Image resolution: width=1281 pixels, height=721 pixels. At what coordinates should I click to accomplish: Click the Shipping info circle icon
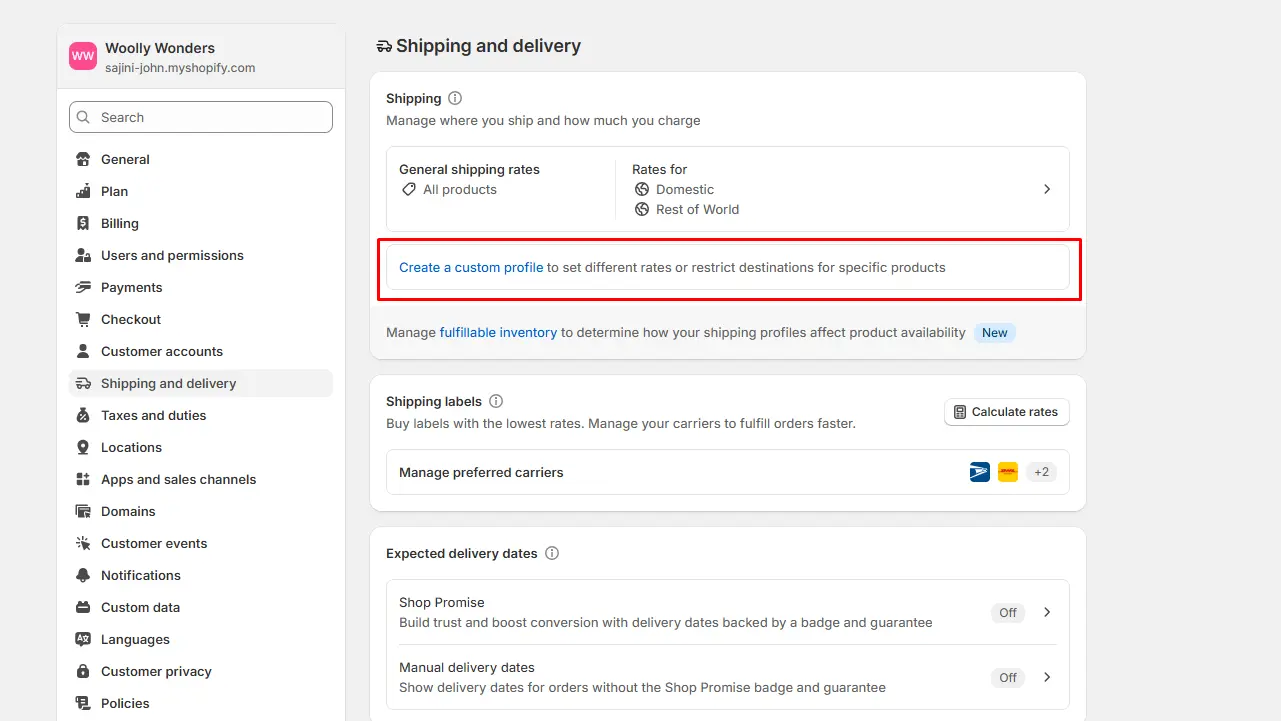(x=455, y=98)
